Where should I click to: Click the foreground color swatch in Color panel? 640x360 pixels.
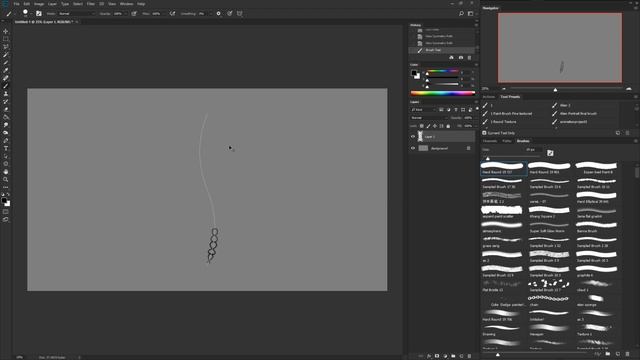(x=414, y=73)
